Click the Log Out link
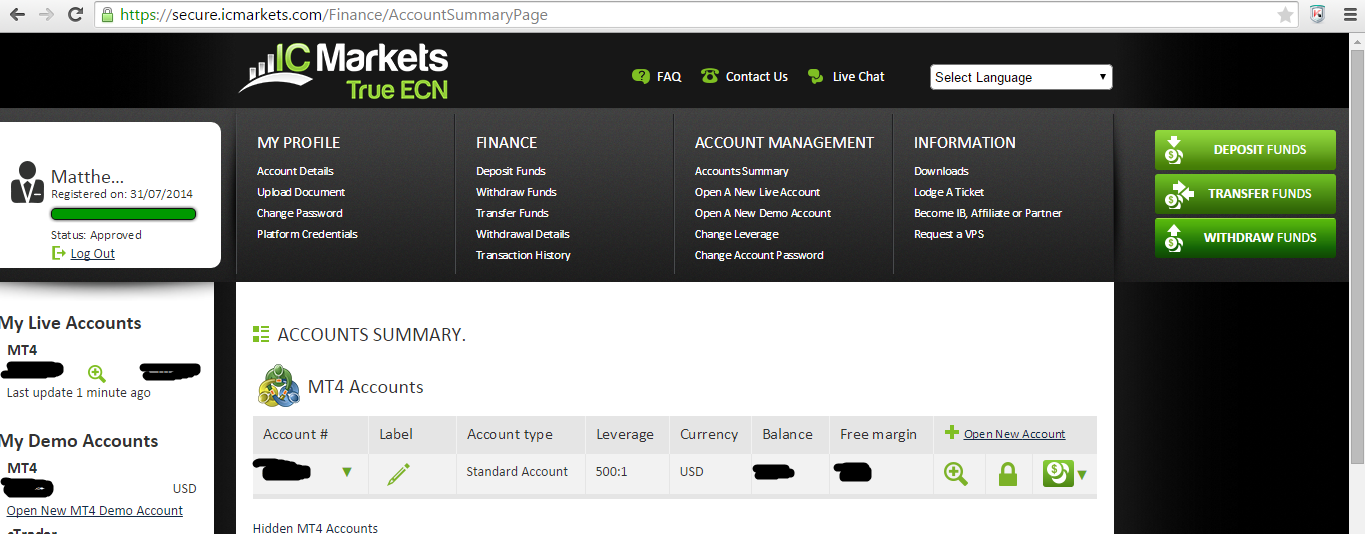Image resolution: width=1365 pixels, height=534 pixels. [x=92, y=254]
